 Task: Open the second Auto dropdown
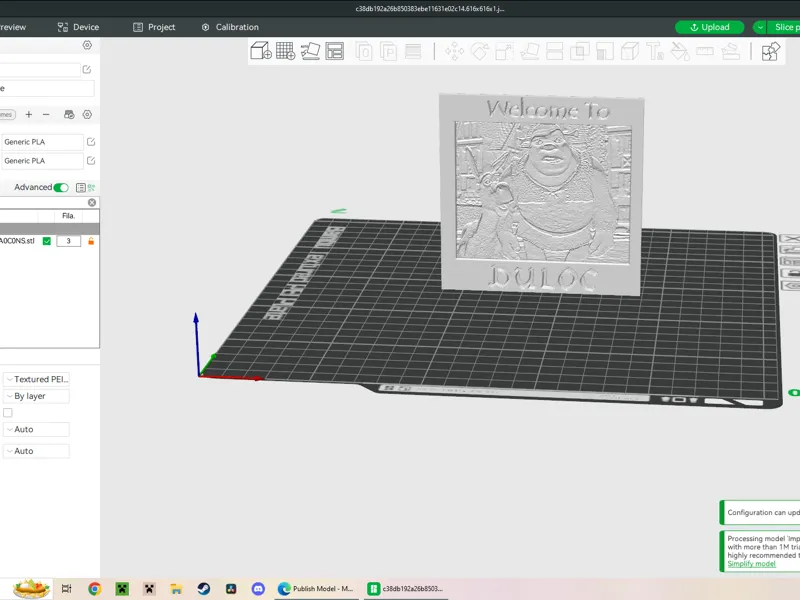point(36,451)
